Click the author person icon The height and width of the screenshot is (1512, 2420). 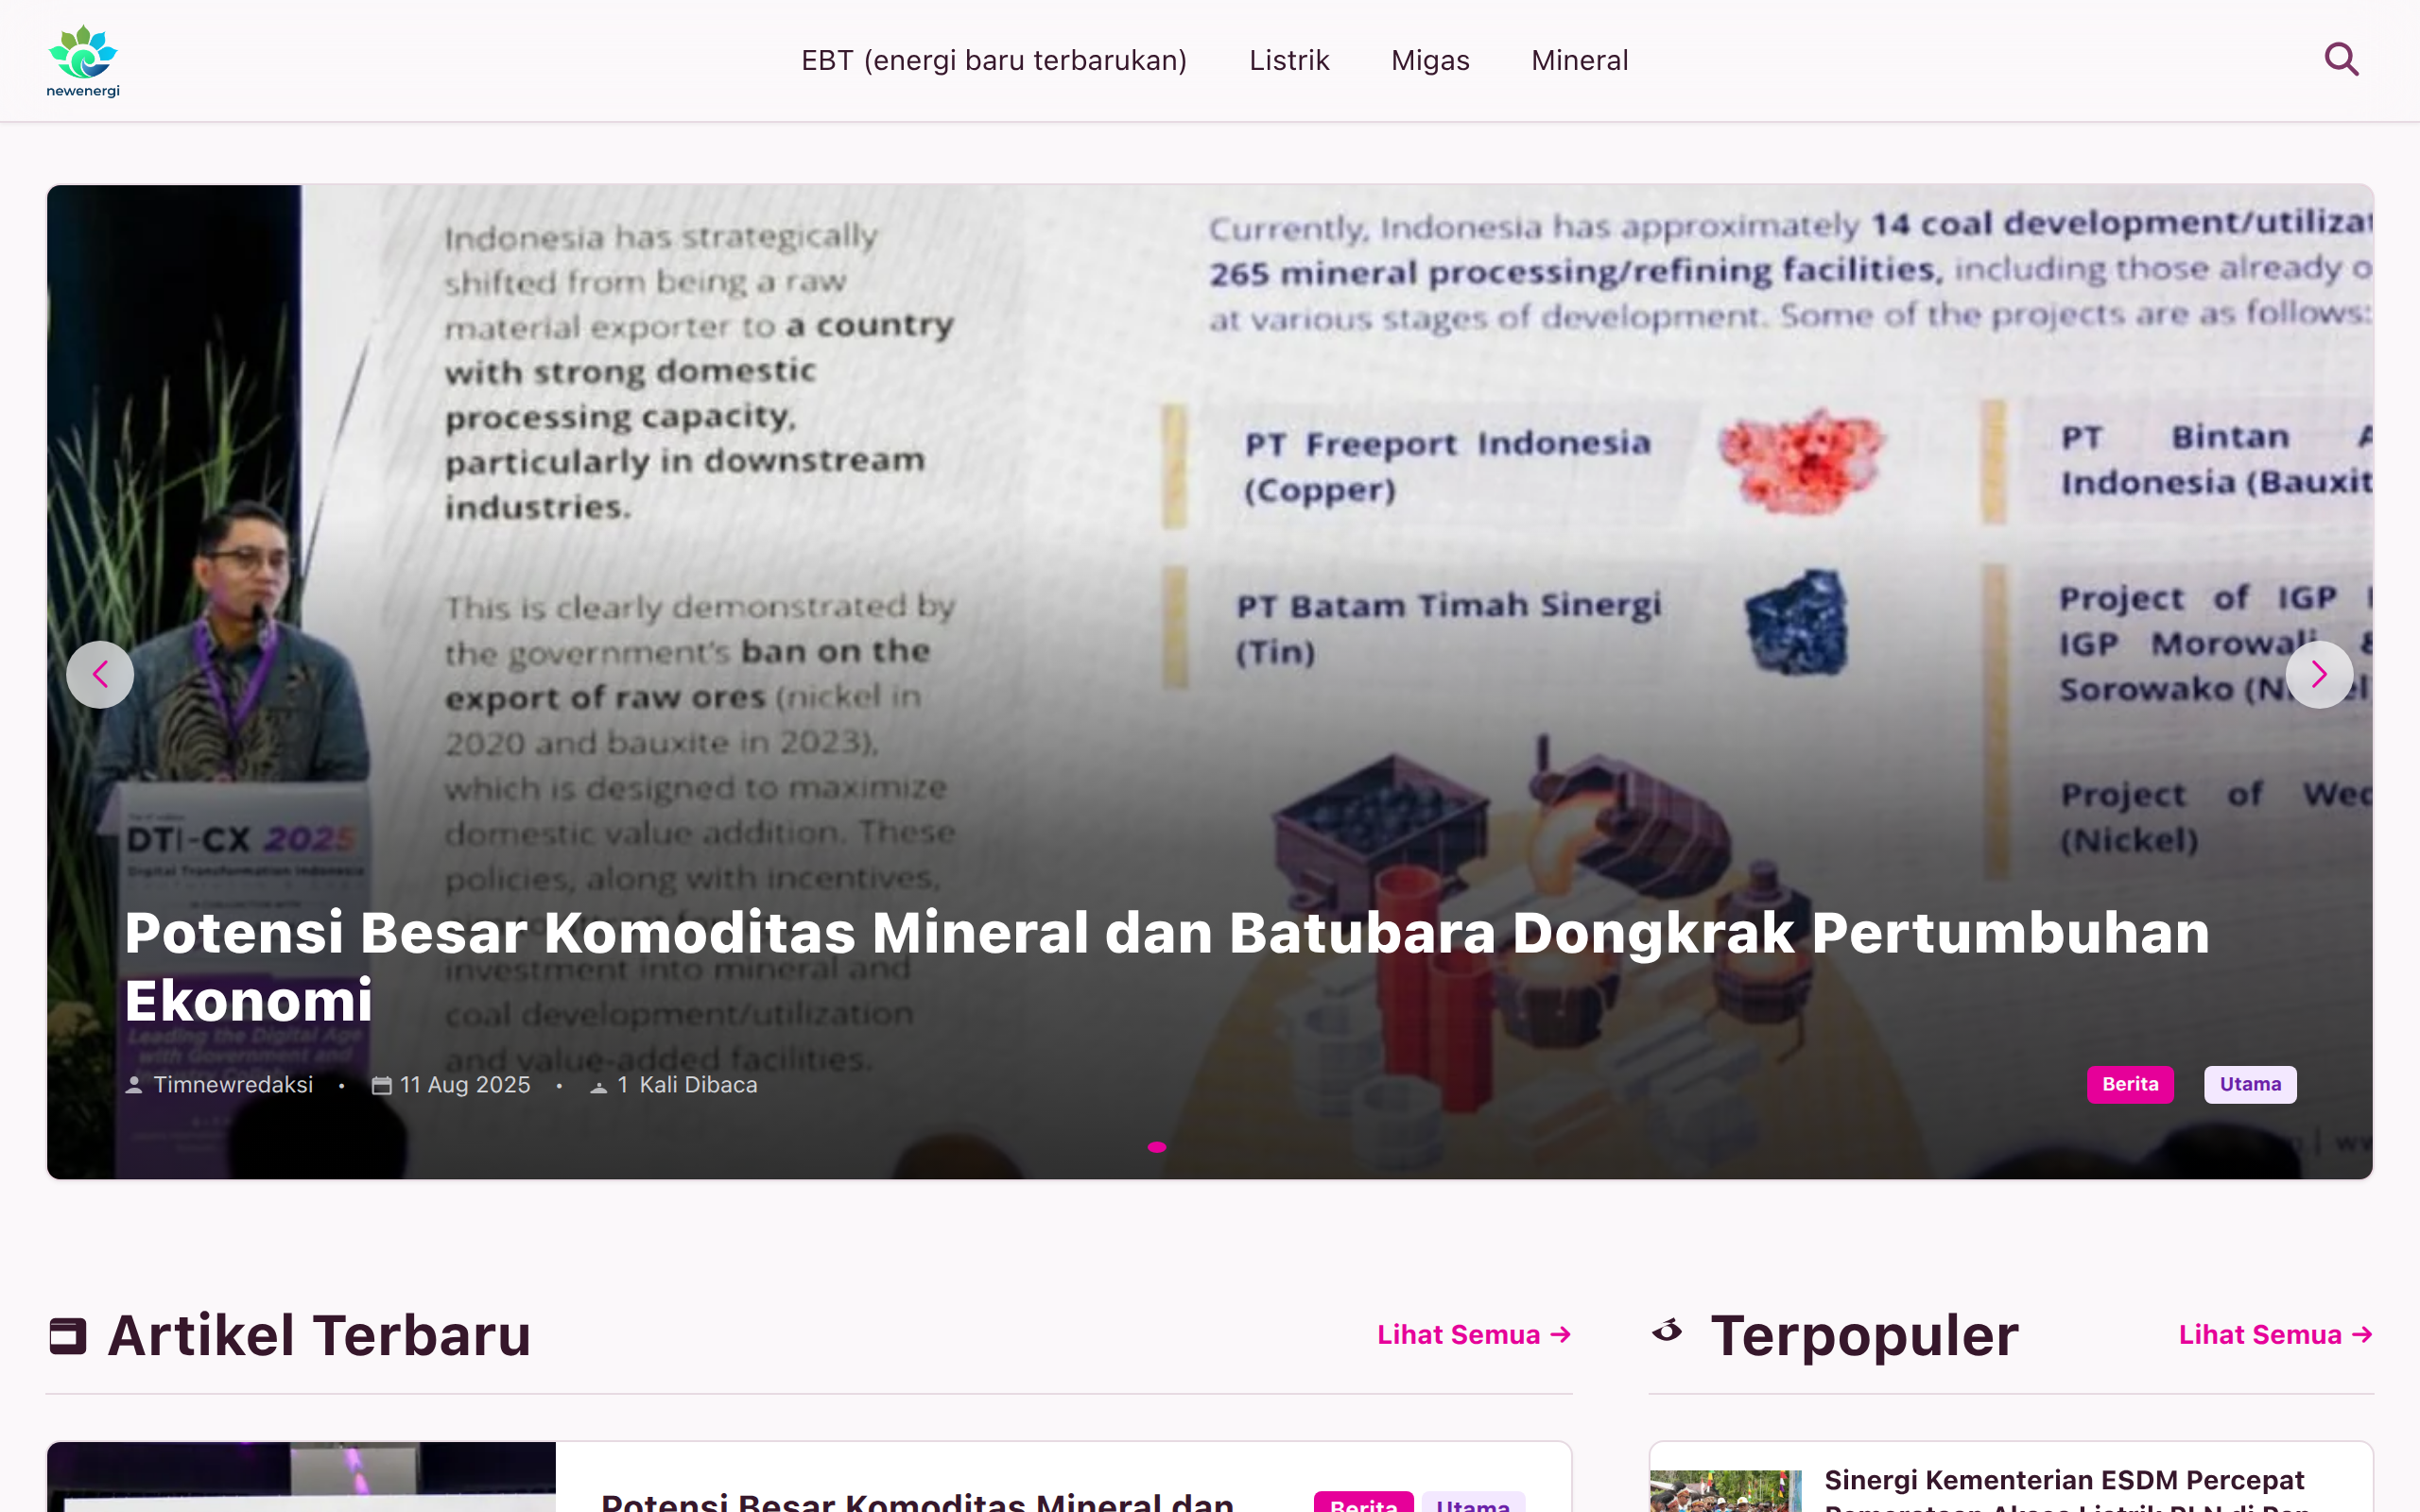tap(134, 1085)
